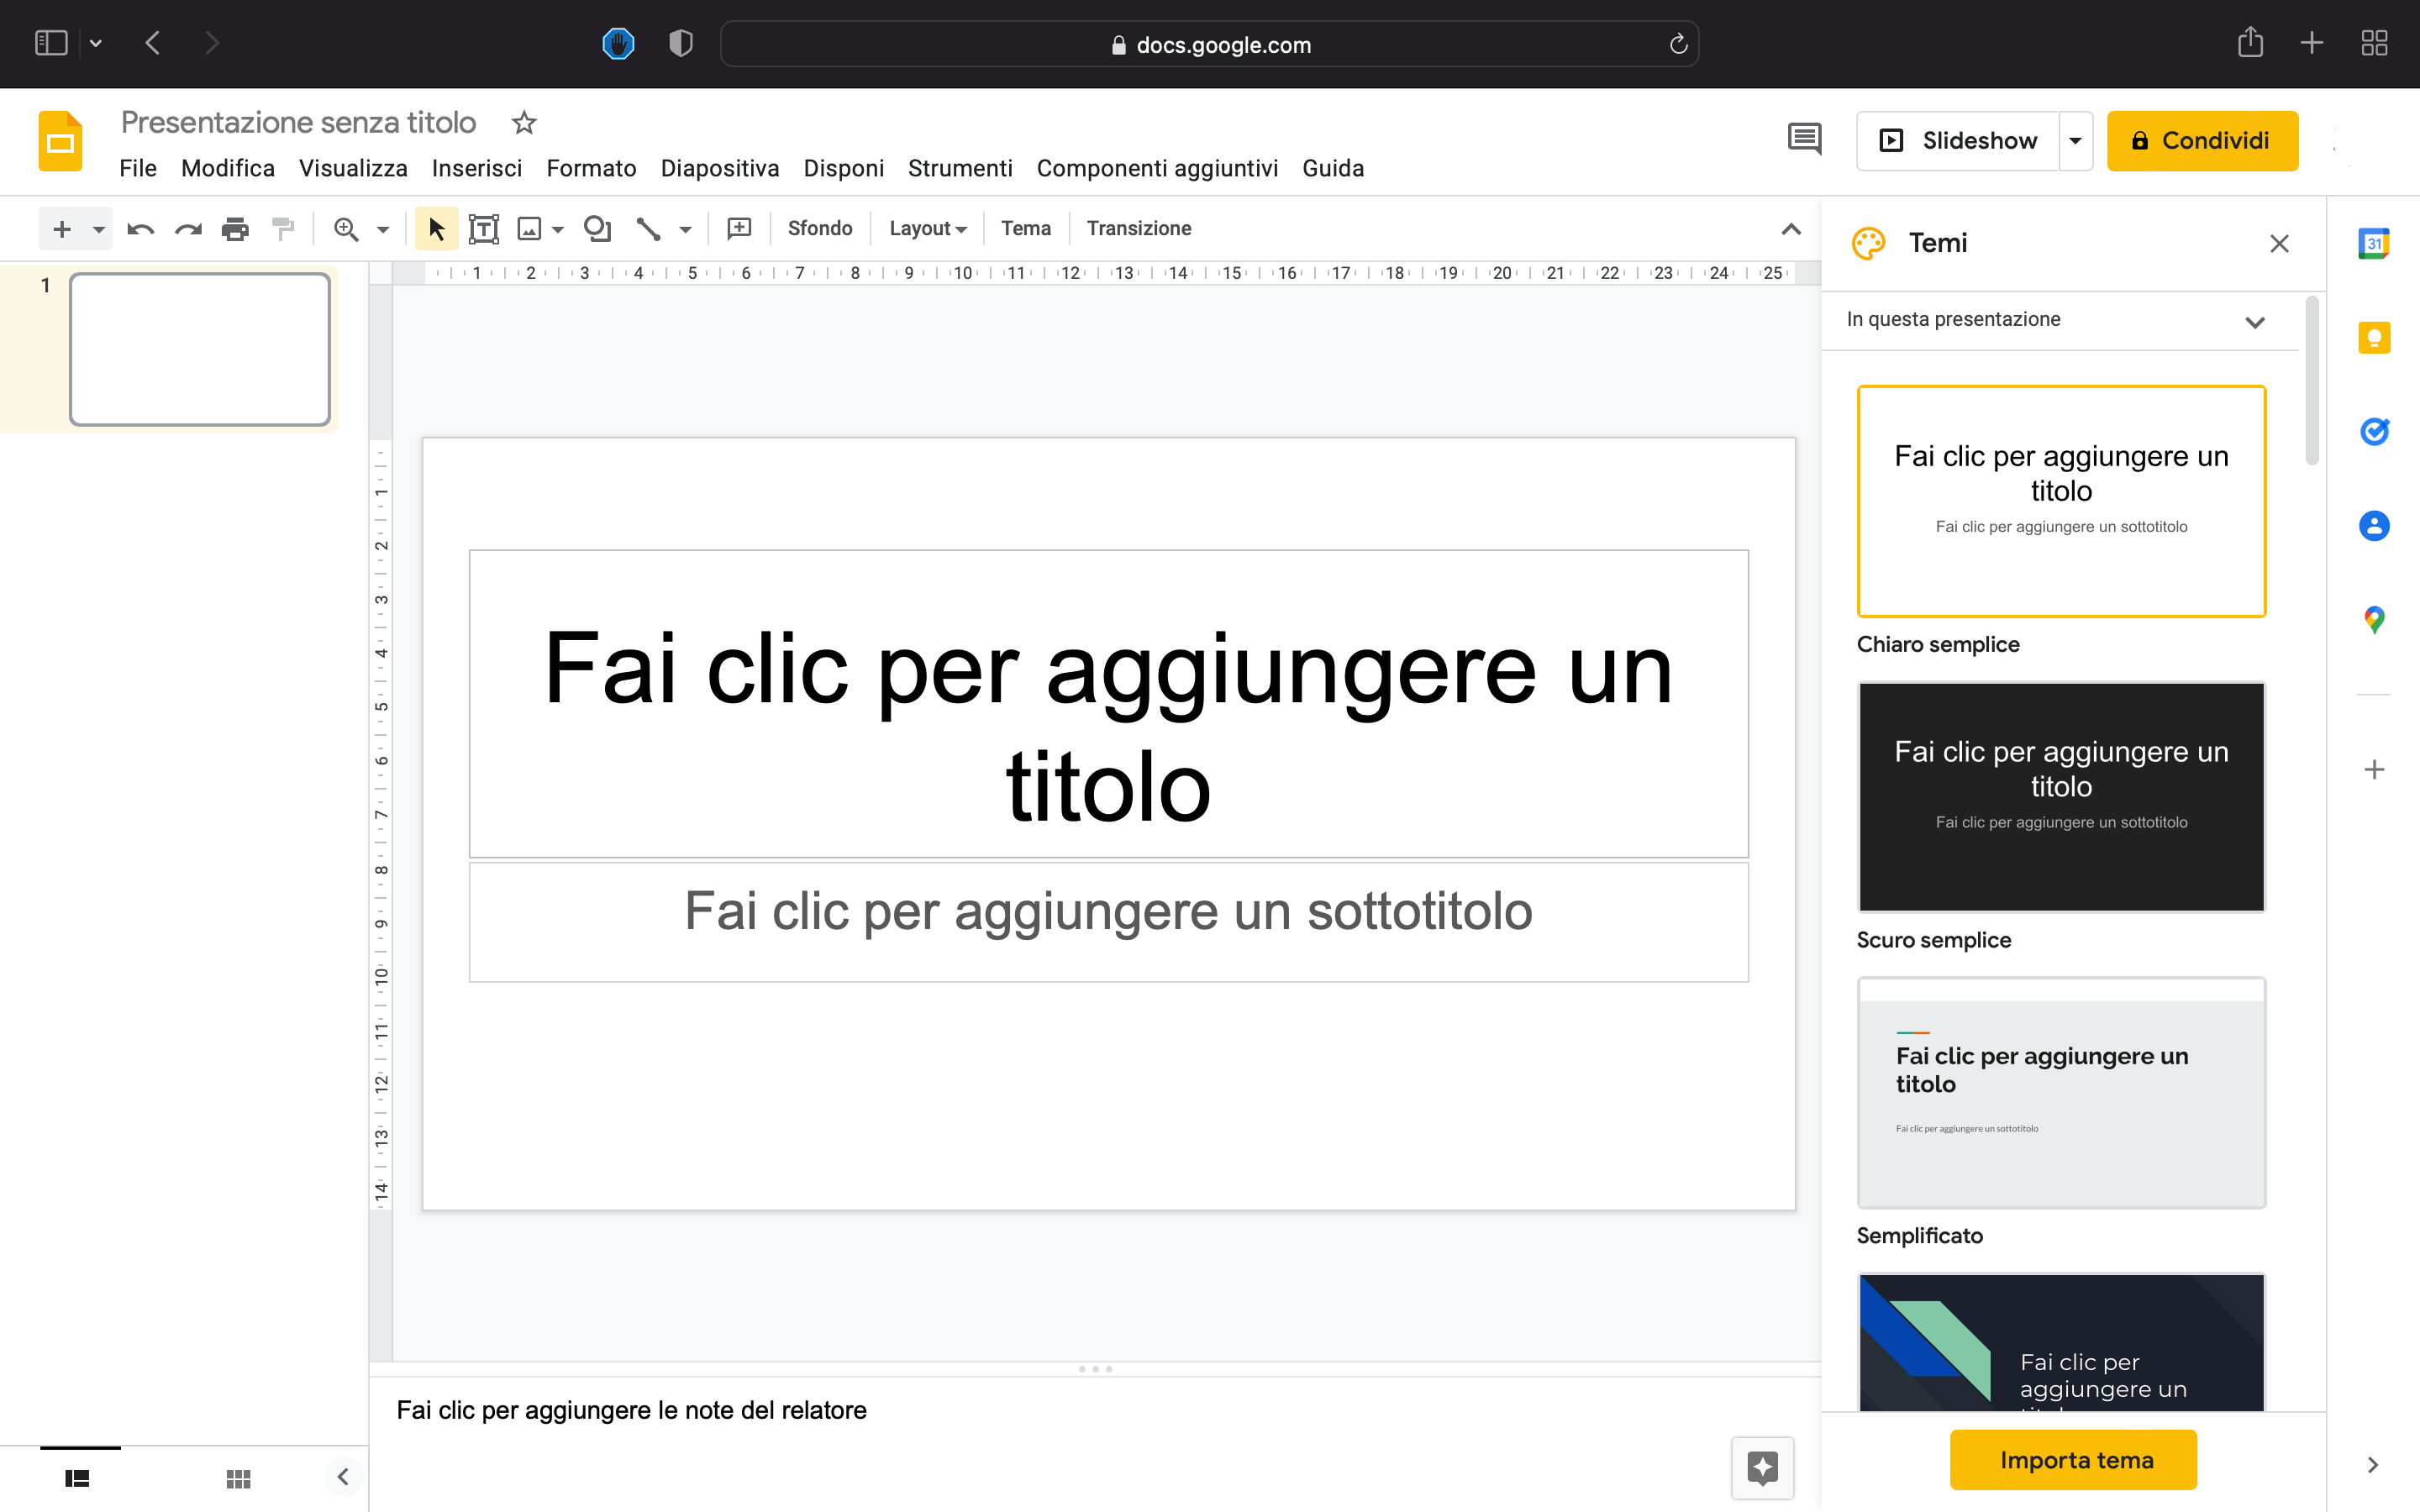Screen dimensions: 2420x1512
Task: Select the Insert shape tool
Action: pos(598,228)
